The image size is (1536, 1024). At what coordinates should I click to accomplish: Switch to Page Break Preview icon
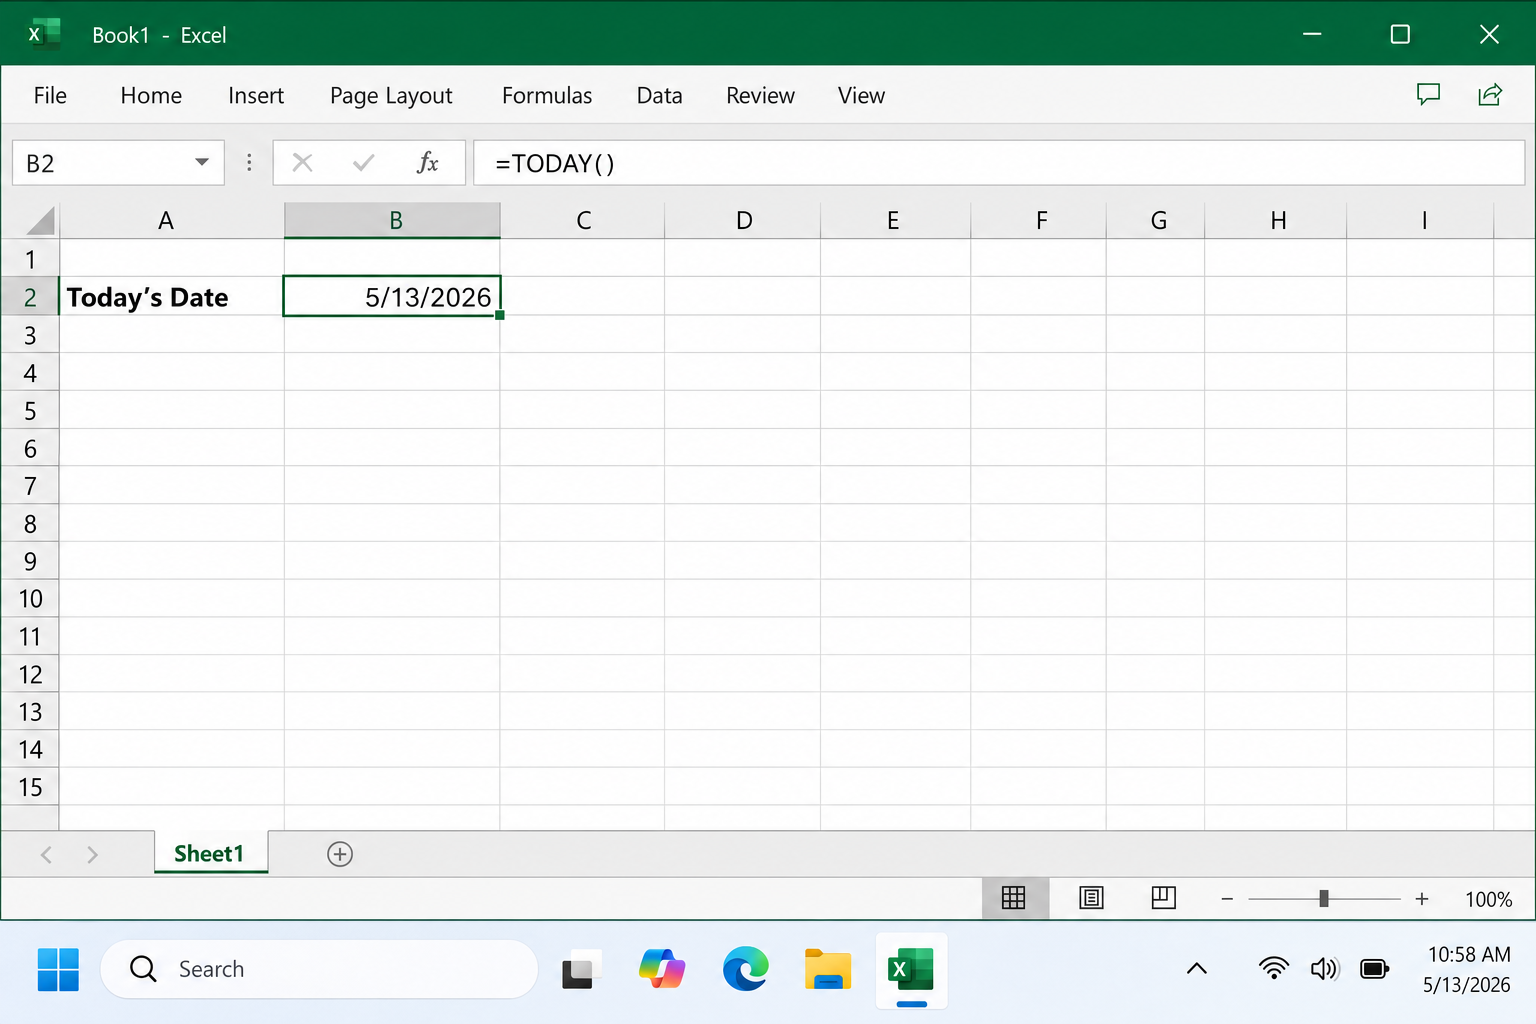[x=1163, y=898]
